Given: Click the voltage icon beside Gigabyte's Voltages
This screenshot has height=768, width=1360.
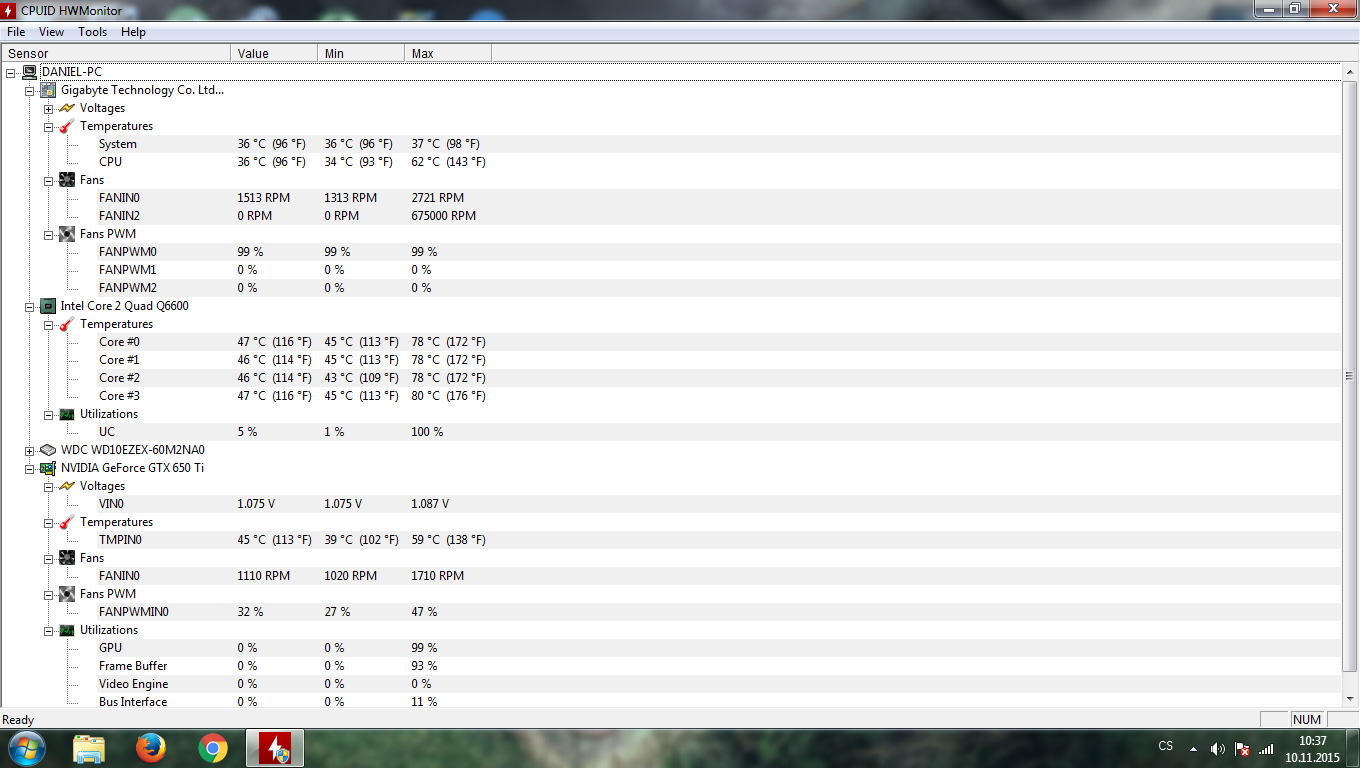Looking at the screenshot, I should tap(67, 108).
